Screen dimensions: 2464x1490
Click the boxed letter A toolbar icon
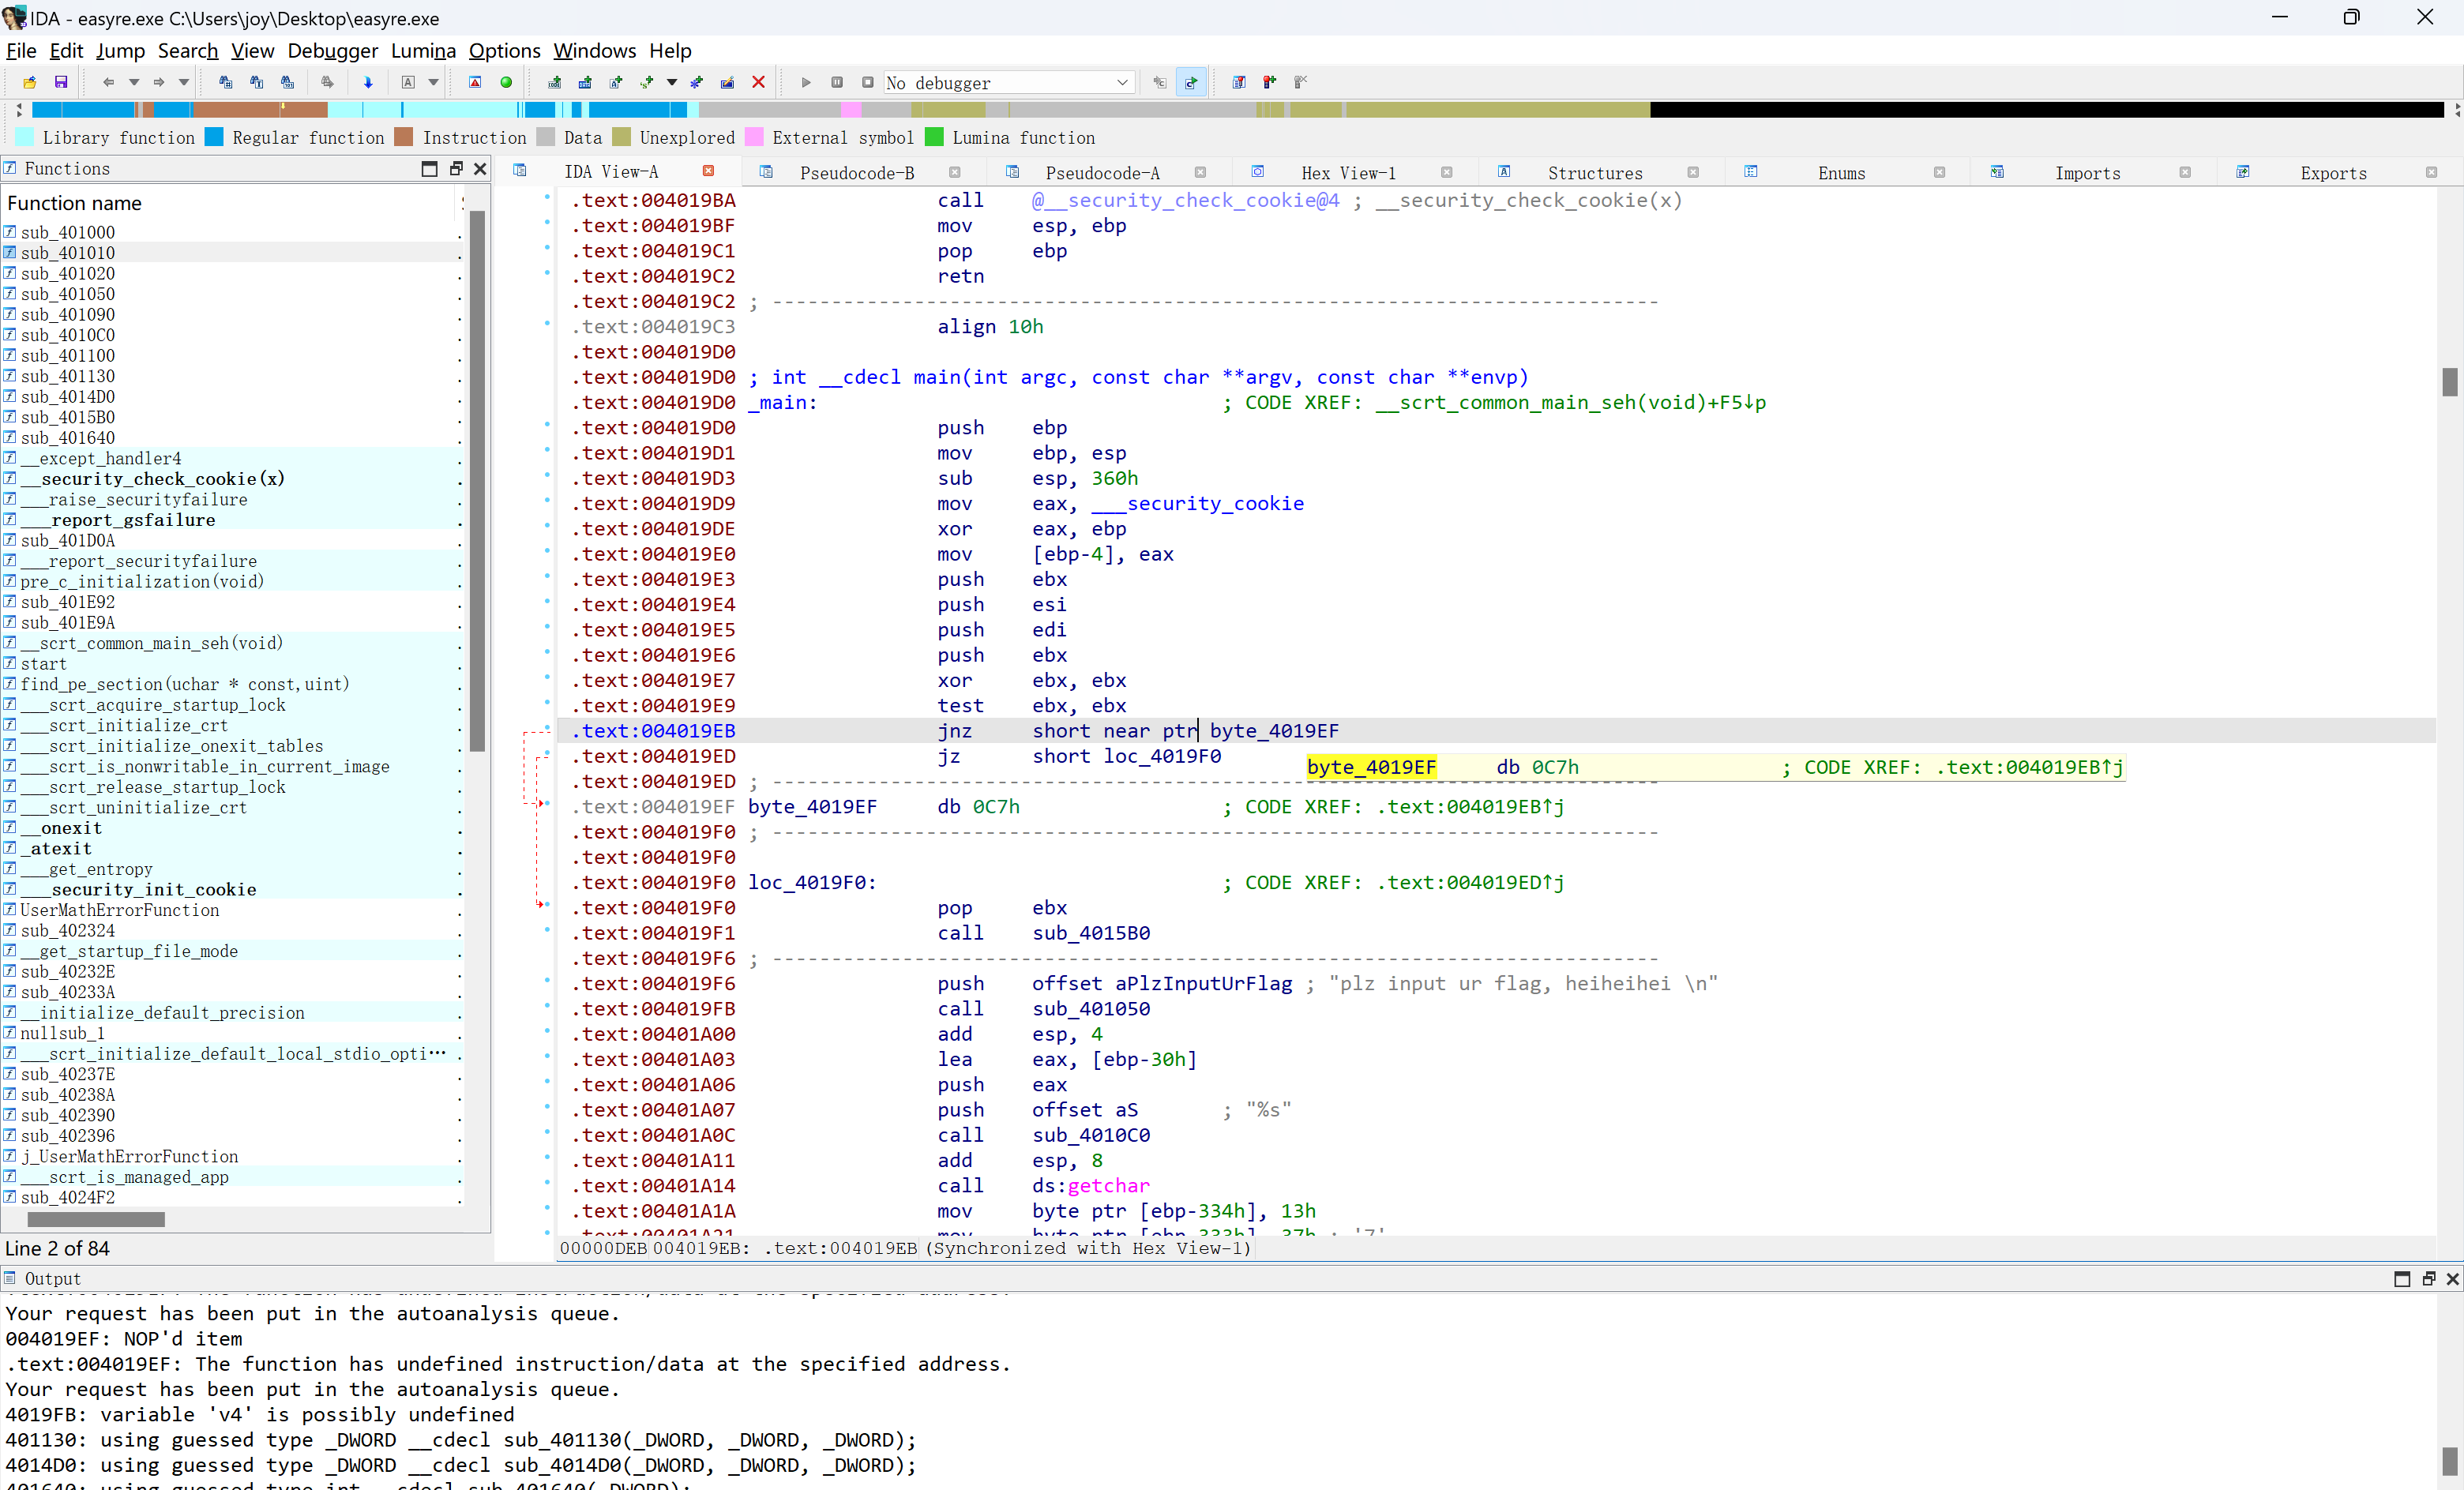(x=408, y=83)
